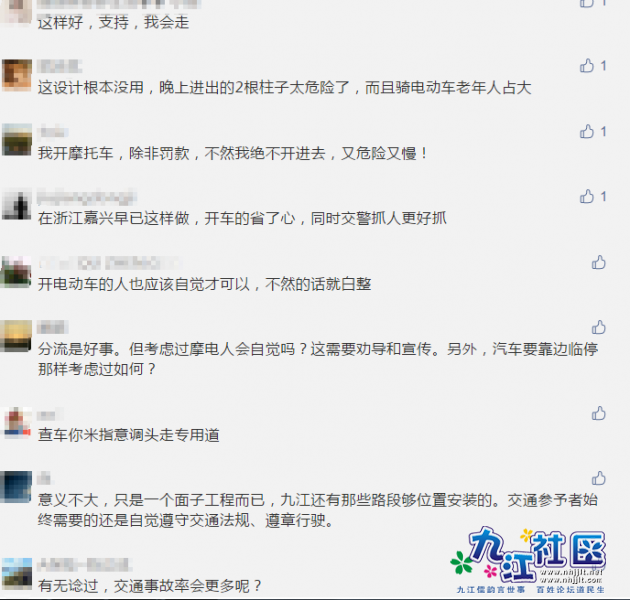
Task: Open avatar of 有无论过 commenter
Action: (x=17, y=573)
